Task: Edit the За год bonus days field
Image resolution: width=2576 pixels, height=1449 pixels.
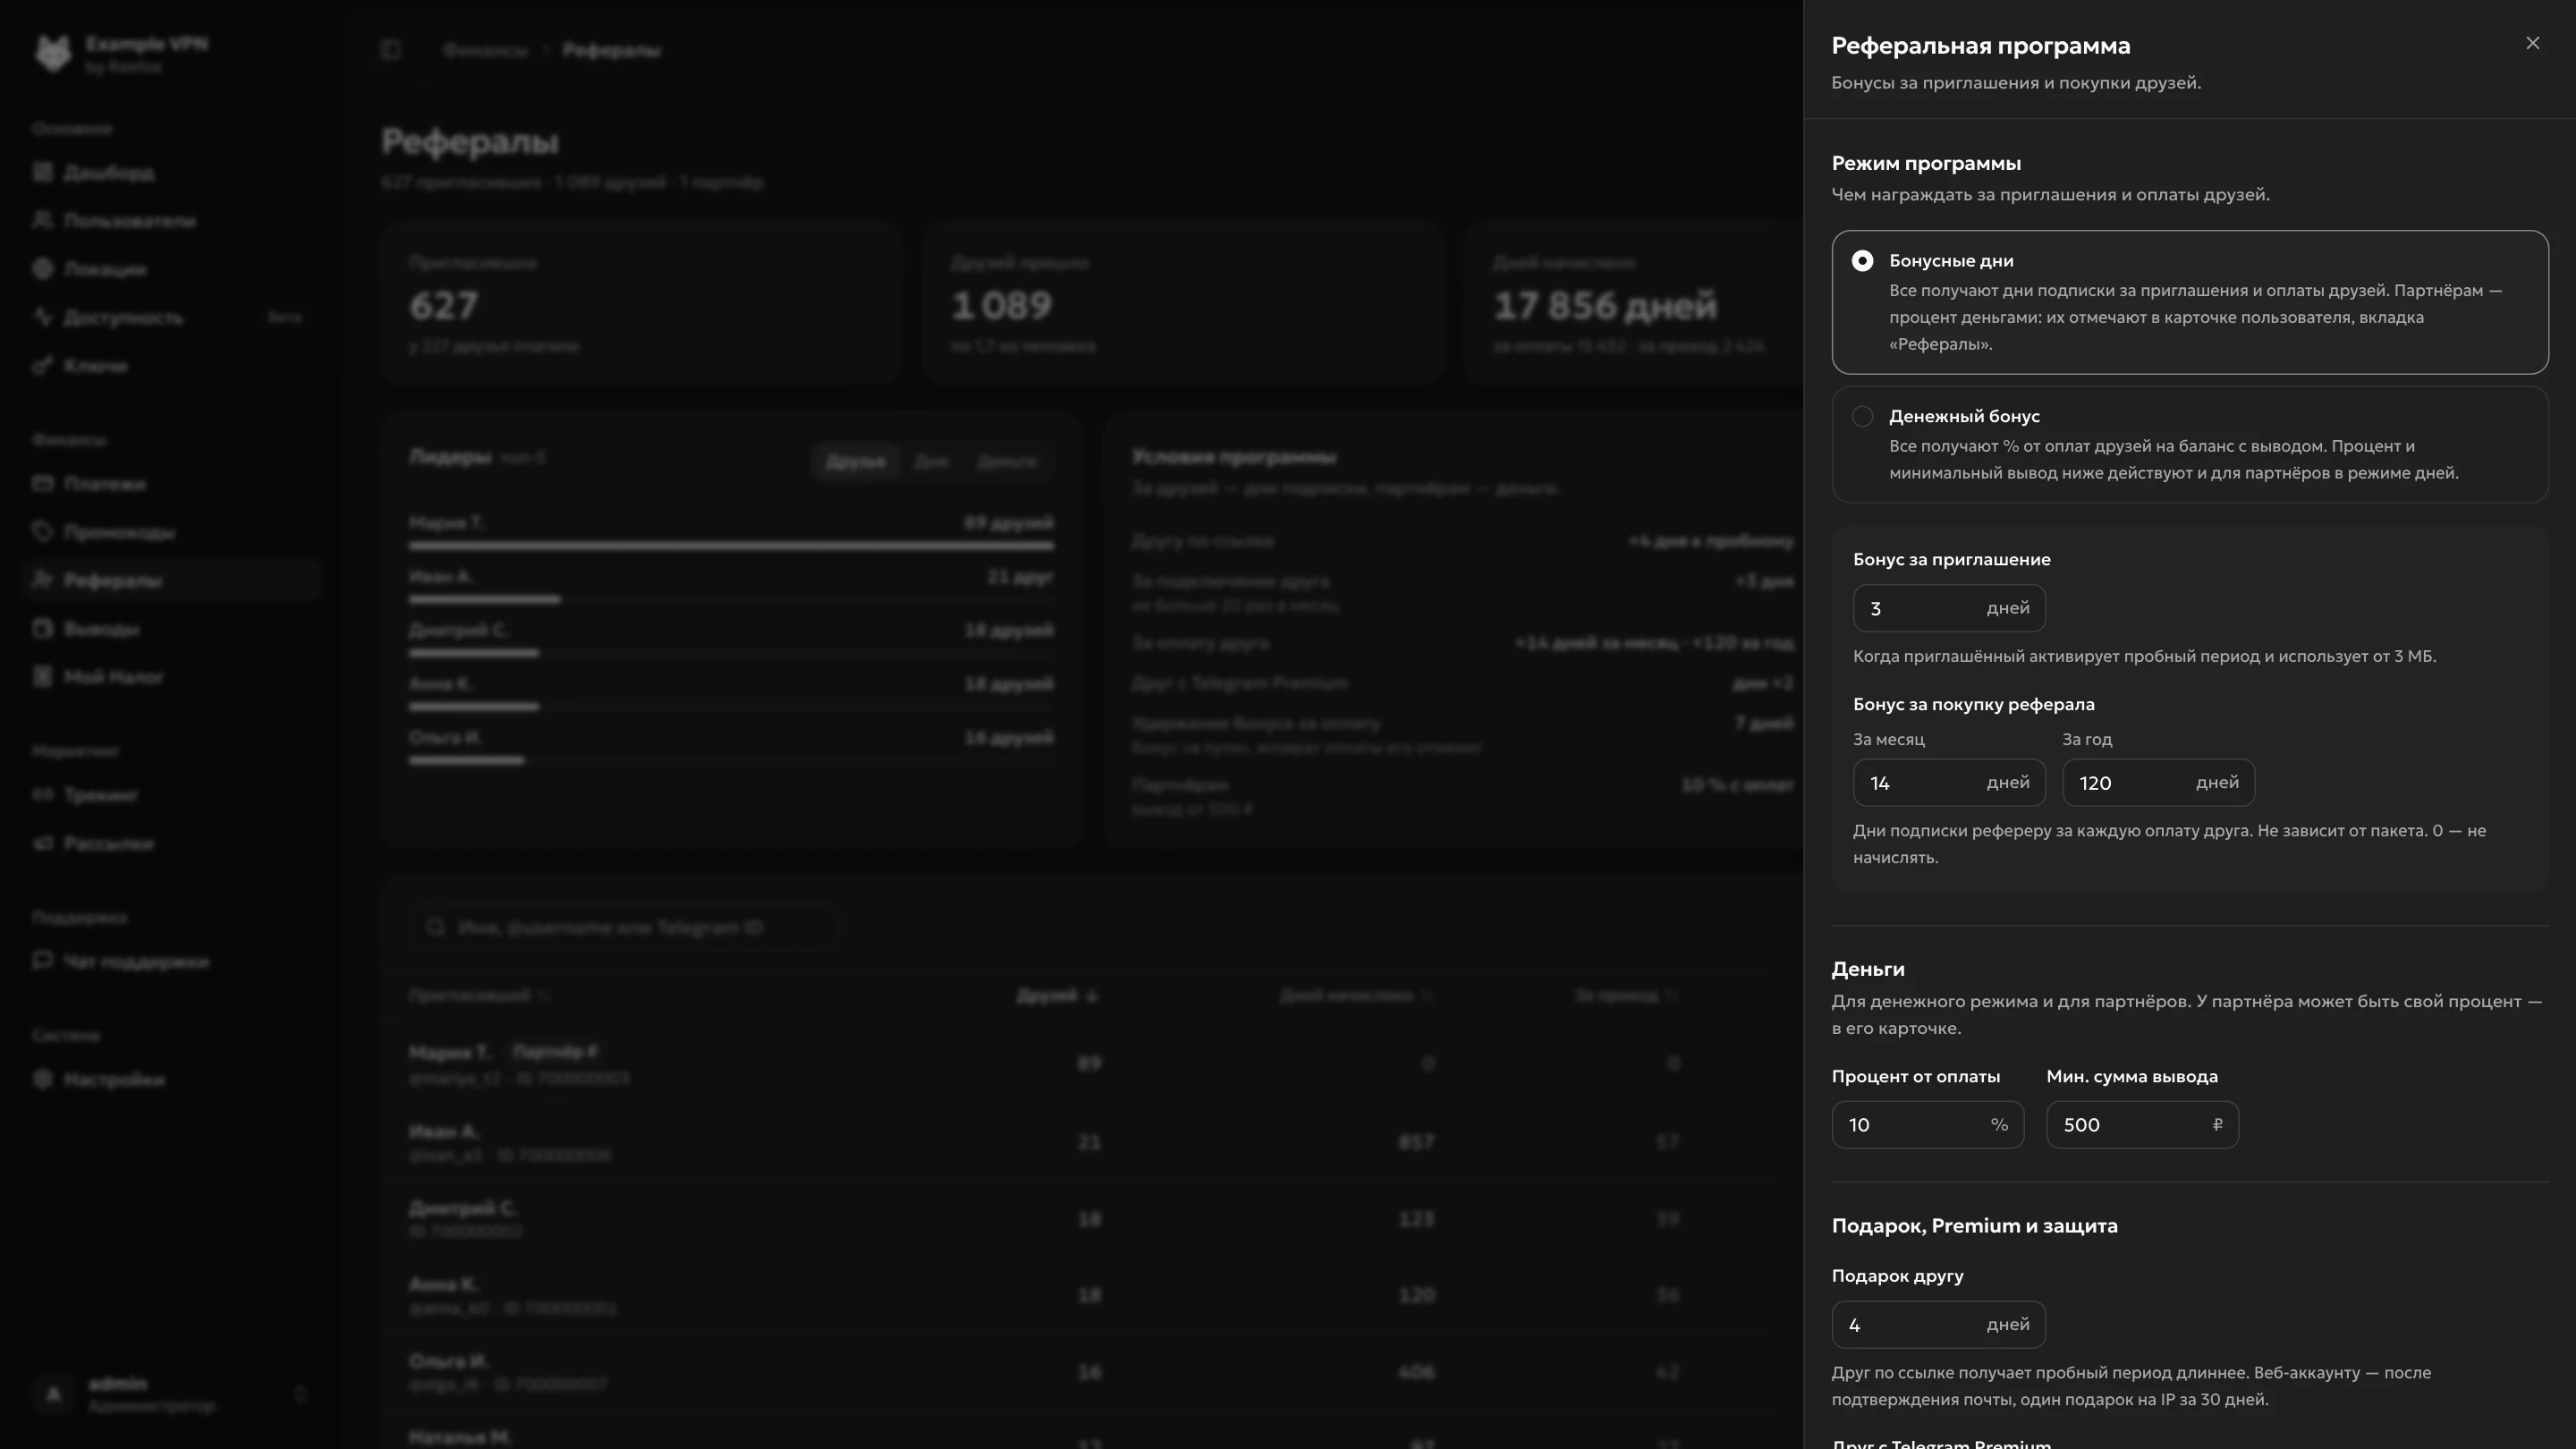Action: pyautogui.click(x=2157, y=783)
